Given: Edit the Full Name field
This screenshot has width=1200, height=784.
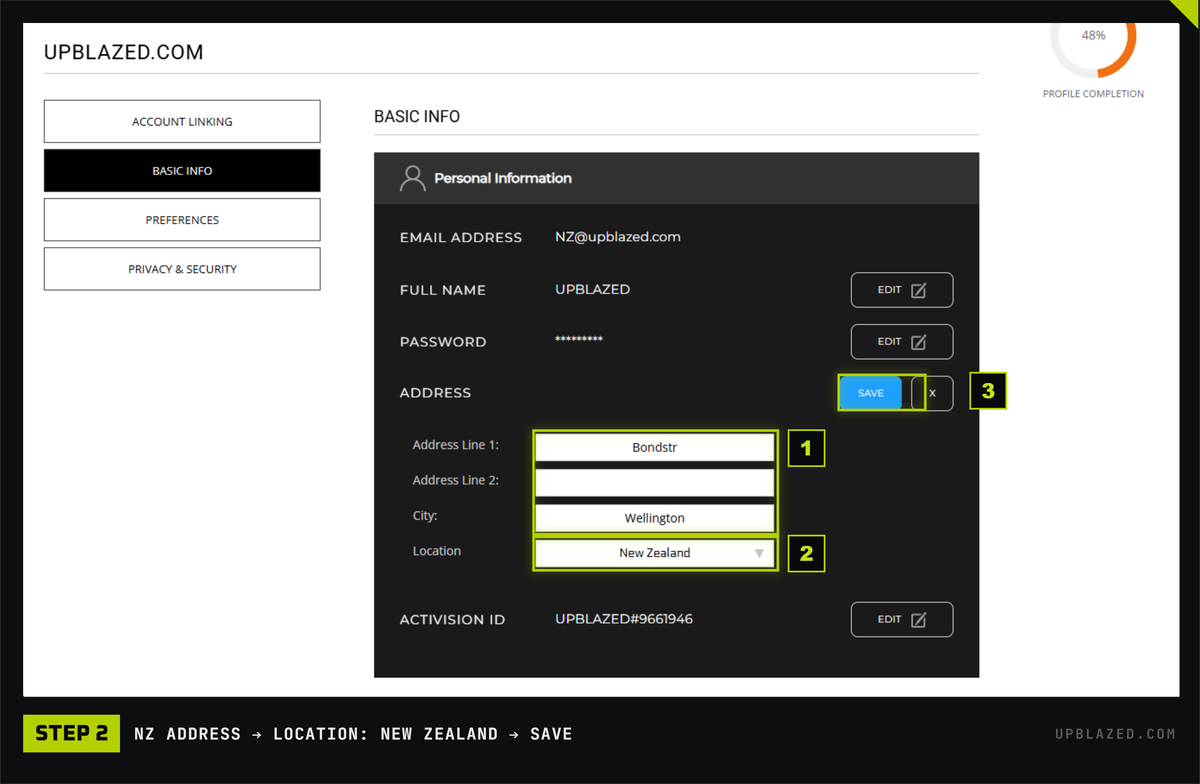Looking at the screenshot, I should click(902, 289).
